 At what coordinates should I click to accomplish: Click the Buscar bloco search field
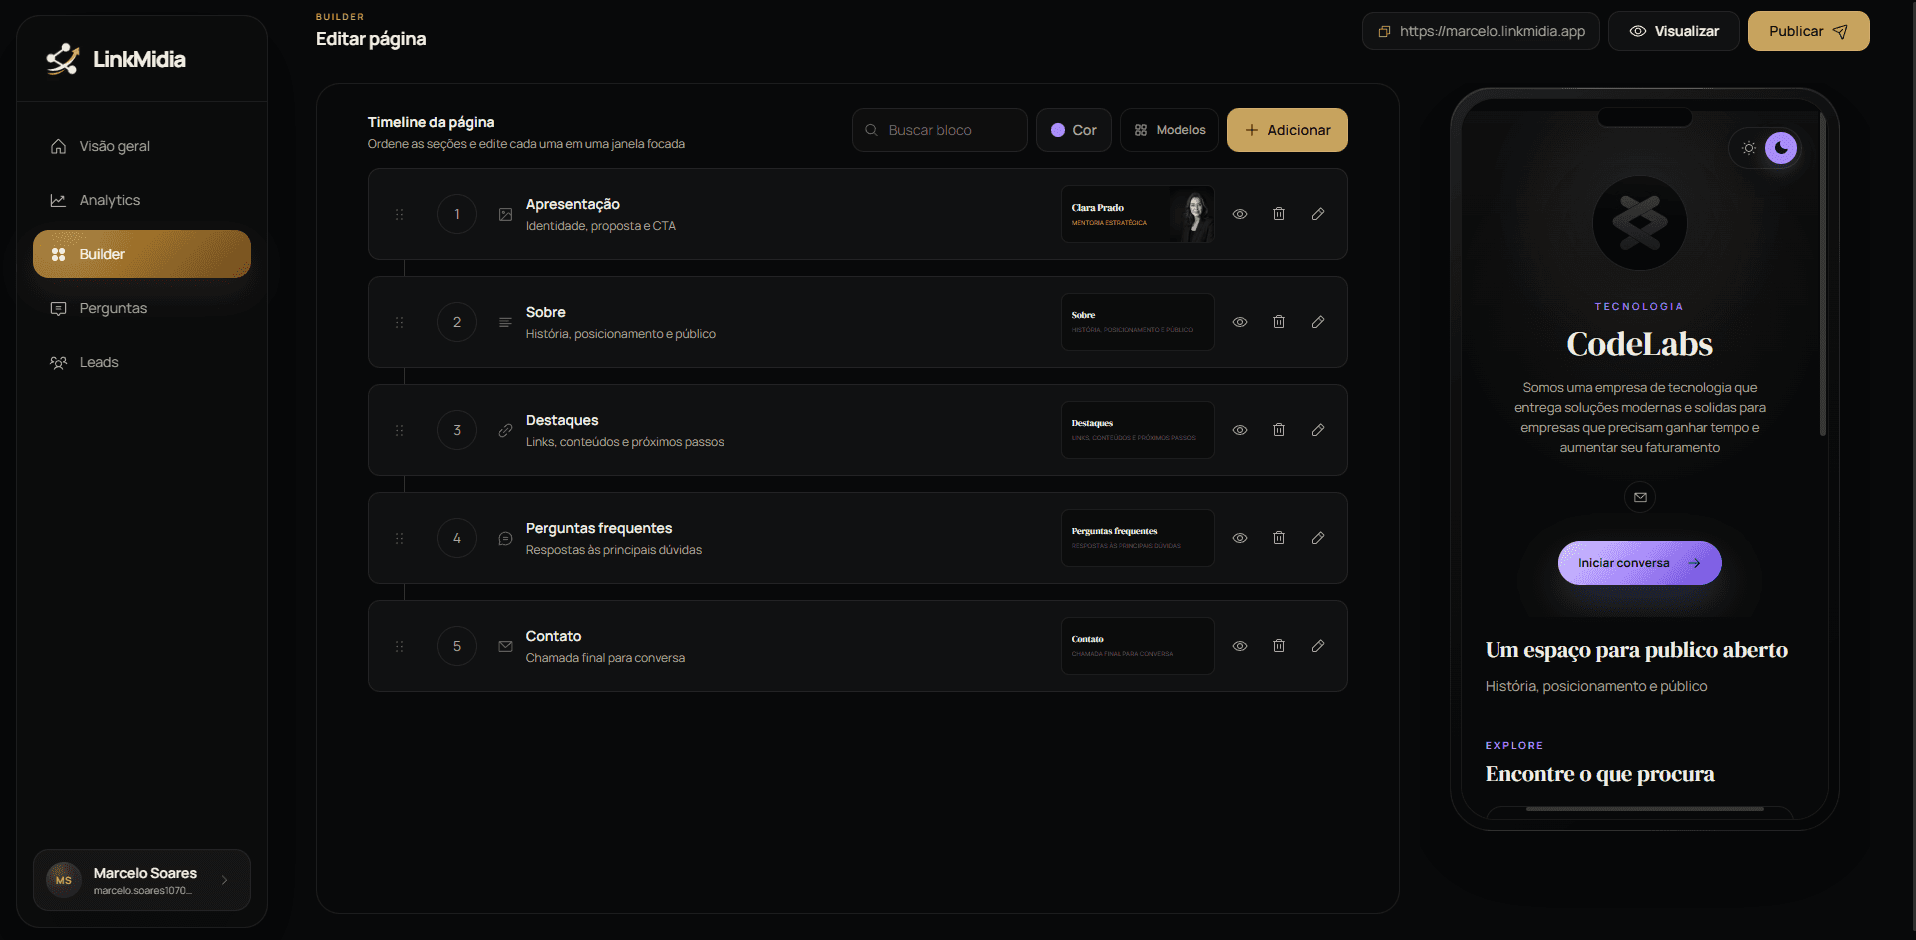pyautogui.click(x=940, y=130)
